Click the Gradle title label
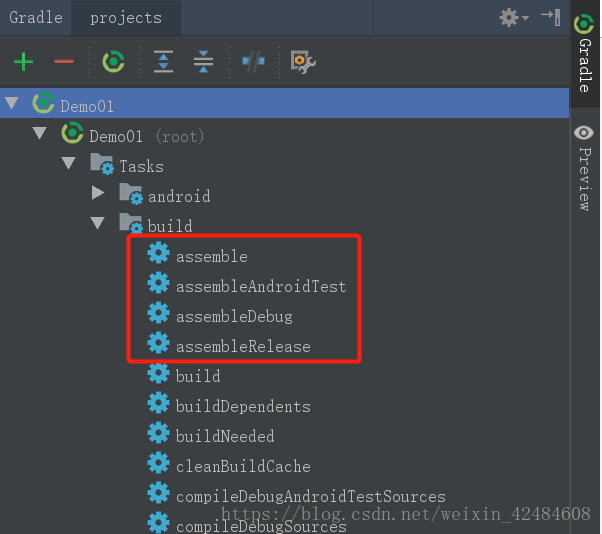 36,18
